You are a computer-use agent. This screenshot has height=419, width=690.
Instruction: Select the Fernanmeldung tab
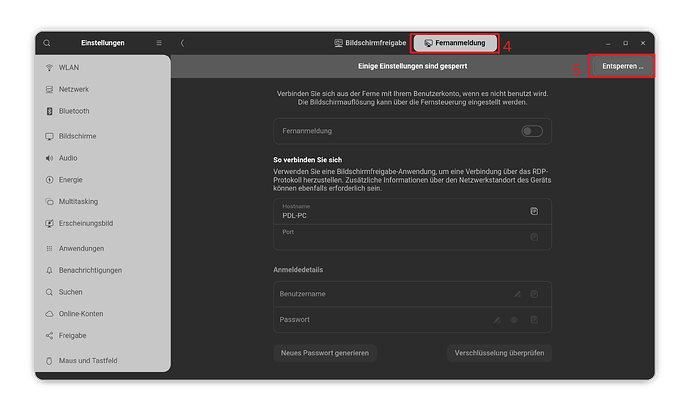tap(455, 43)
